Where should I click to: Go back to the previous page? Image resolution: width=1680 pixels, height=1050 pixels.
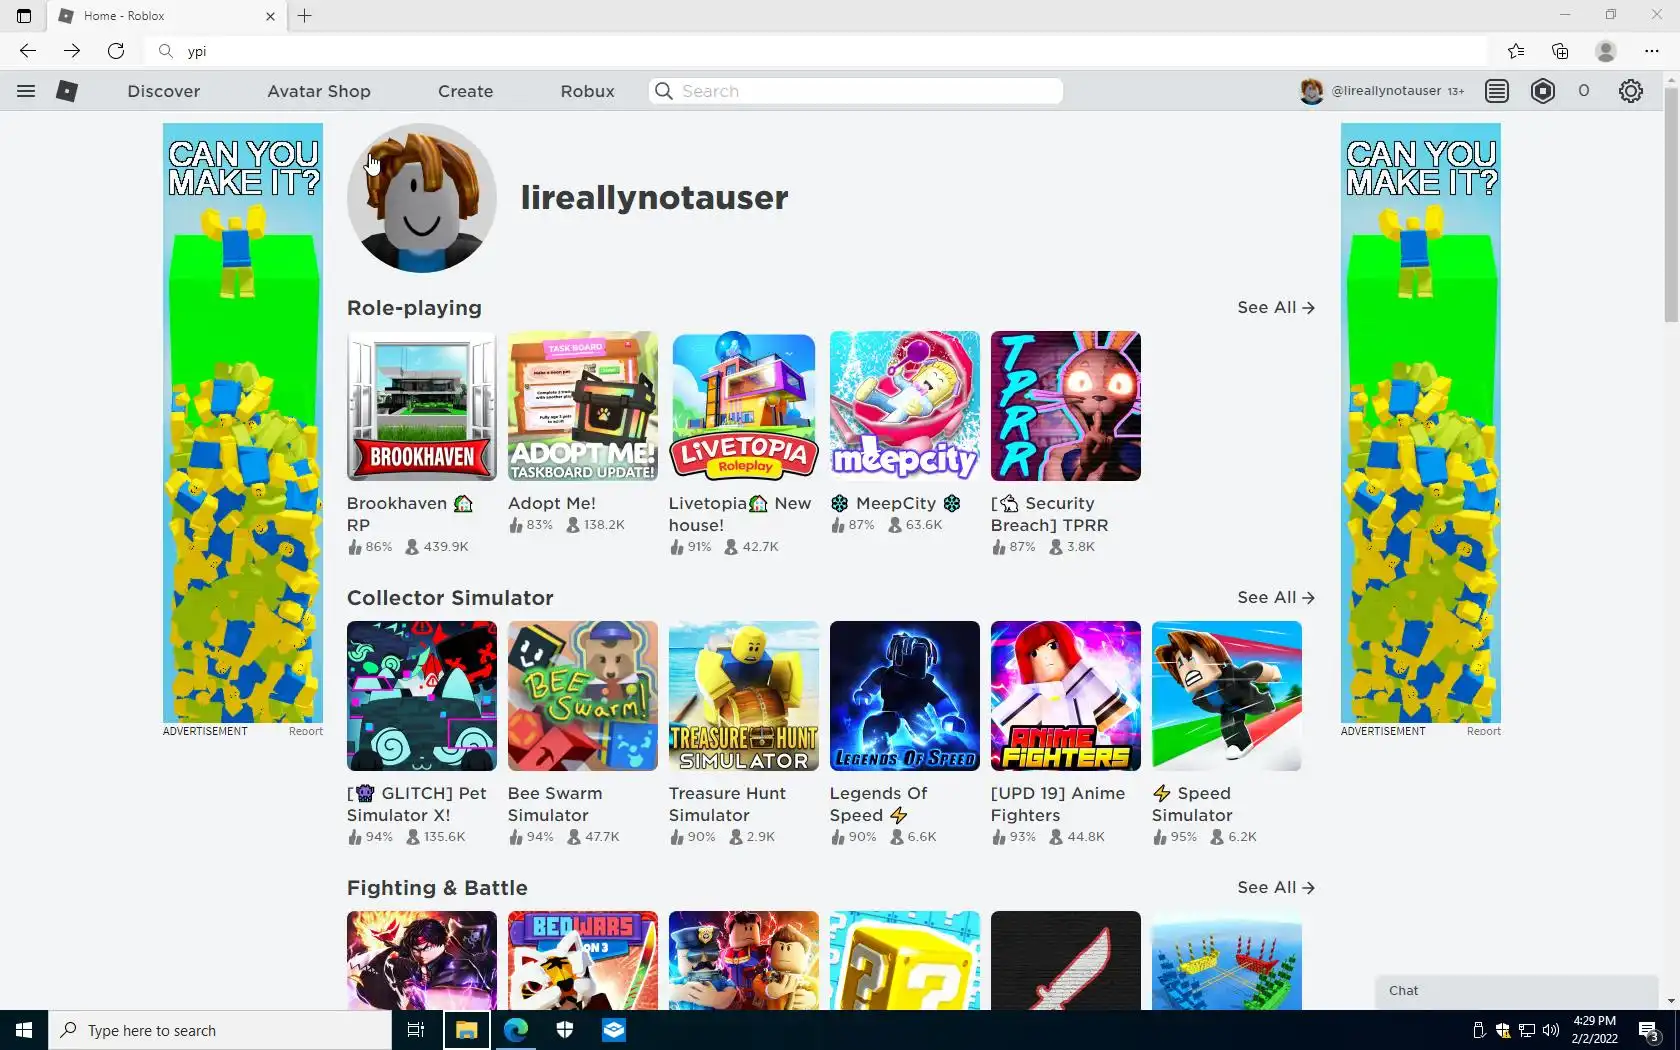(x=28, y=51)
